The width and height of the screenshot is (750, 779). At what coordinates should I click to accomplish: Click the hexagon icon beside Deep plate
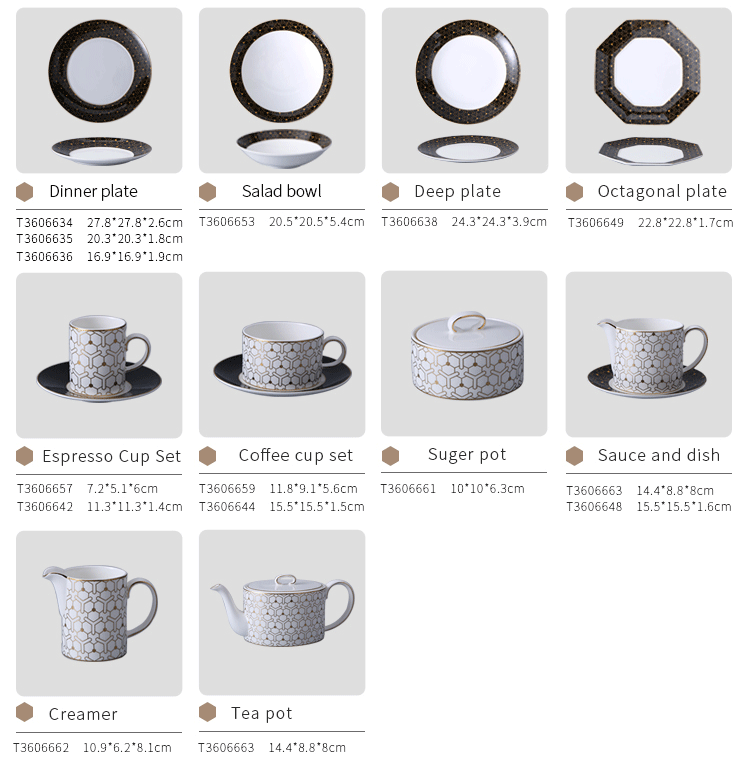(390, 192)
